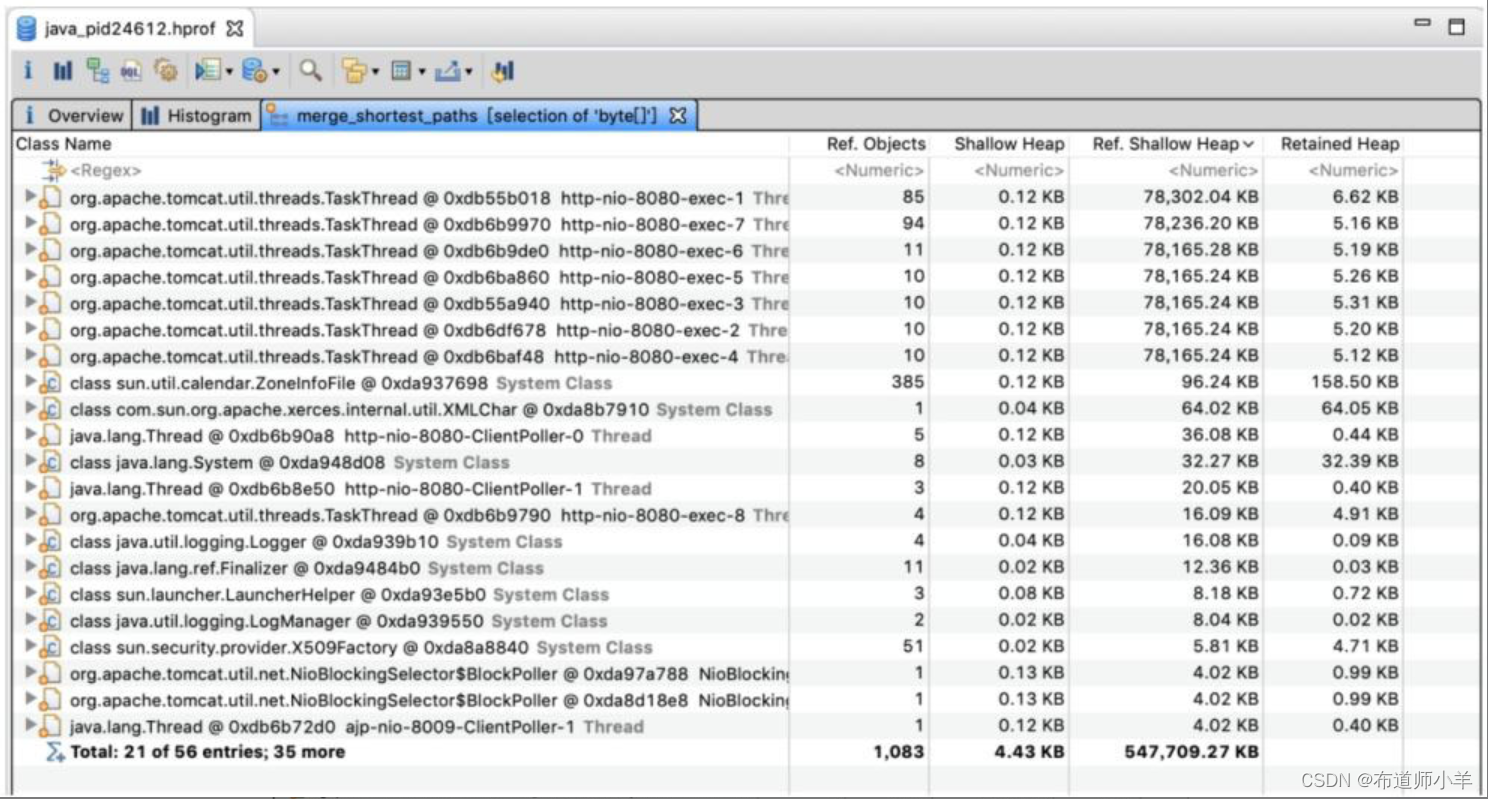The height and width of the screenshot is (799, 1488).
Task: Select the java_pid24612.hprof editor tab
Action: pos(130,29)
